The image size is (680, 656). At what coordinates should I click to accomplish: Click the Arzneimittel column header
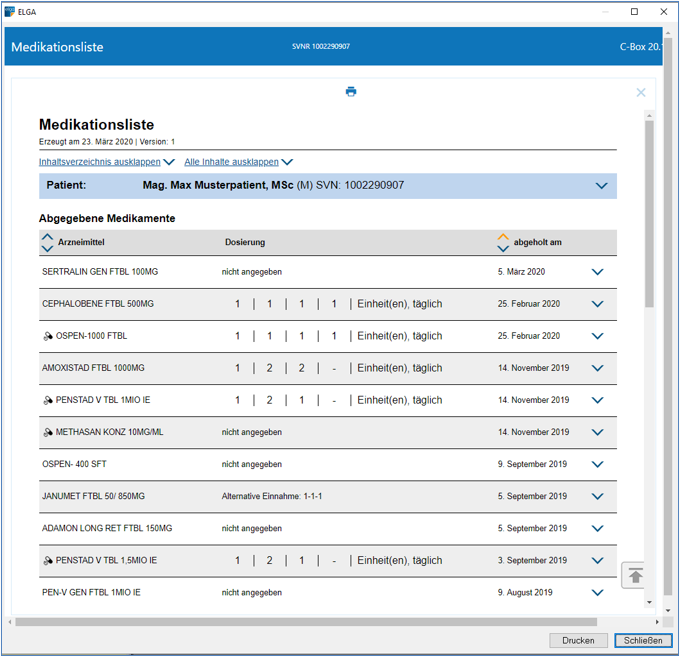click(x=81, y=242)
